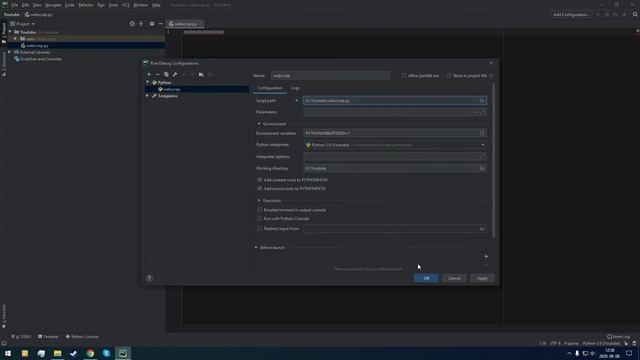Collapse the Before launch section
Viewport: 640px width, 360px height.
(256, 247)
